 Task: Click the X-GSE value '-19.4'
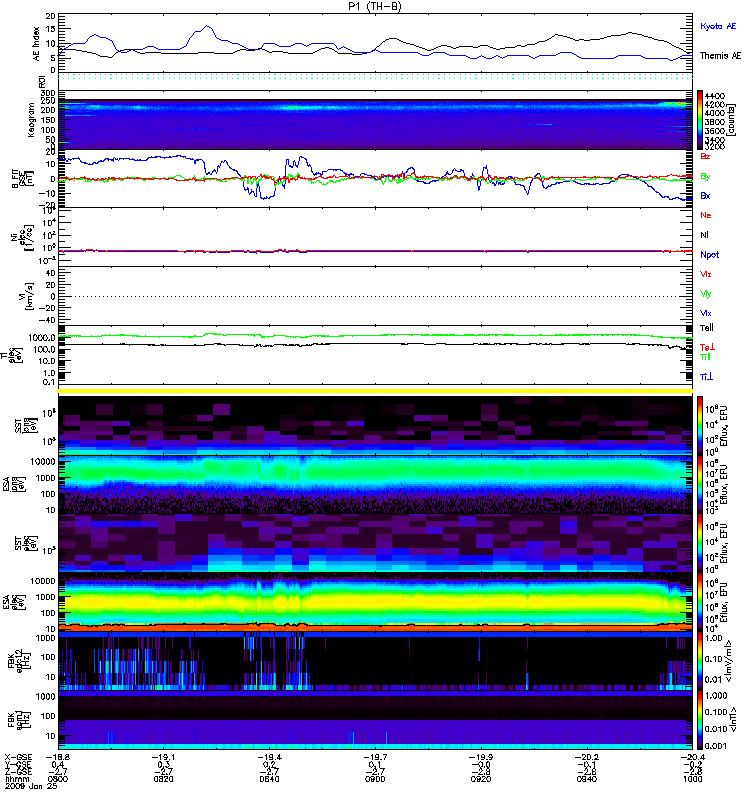[269, 757]
